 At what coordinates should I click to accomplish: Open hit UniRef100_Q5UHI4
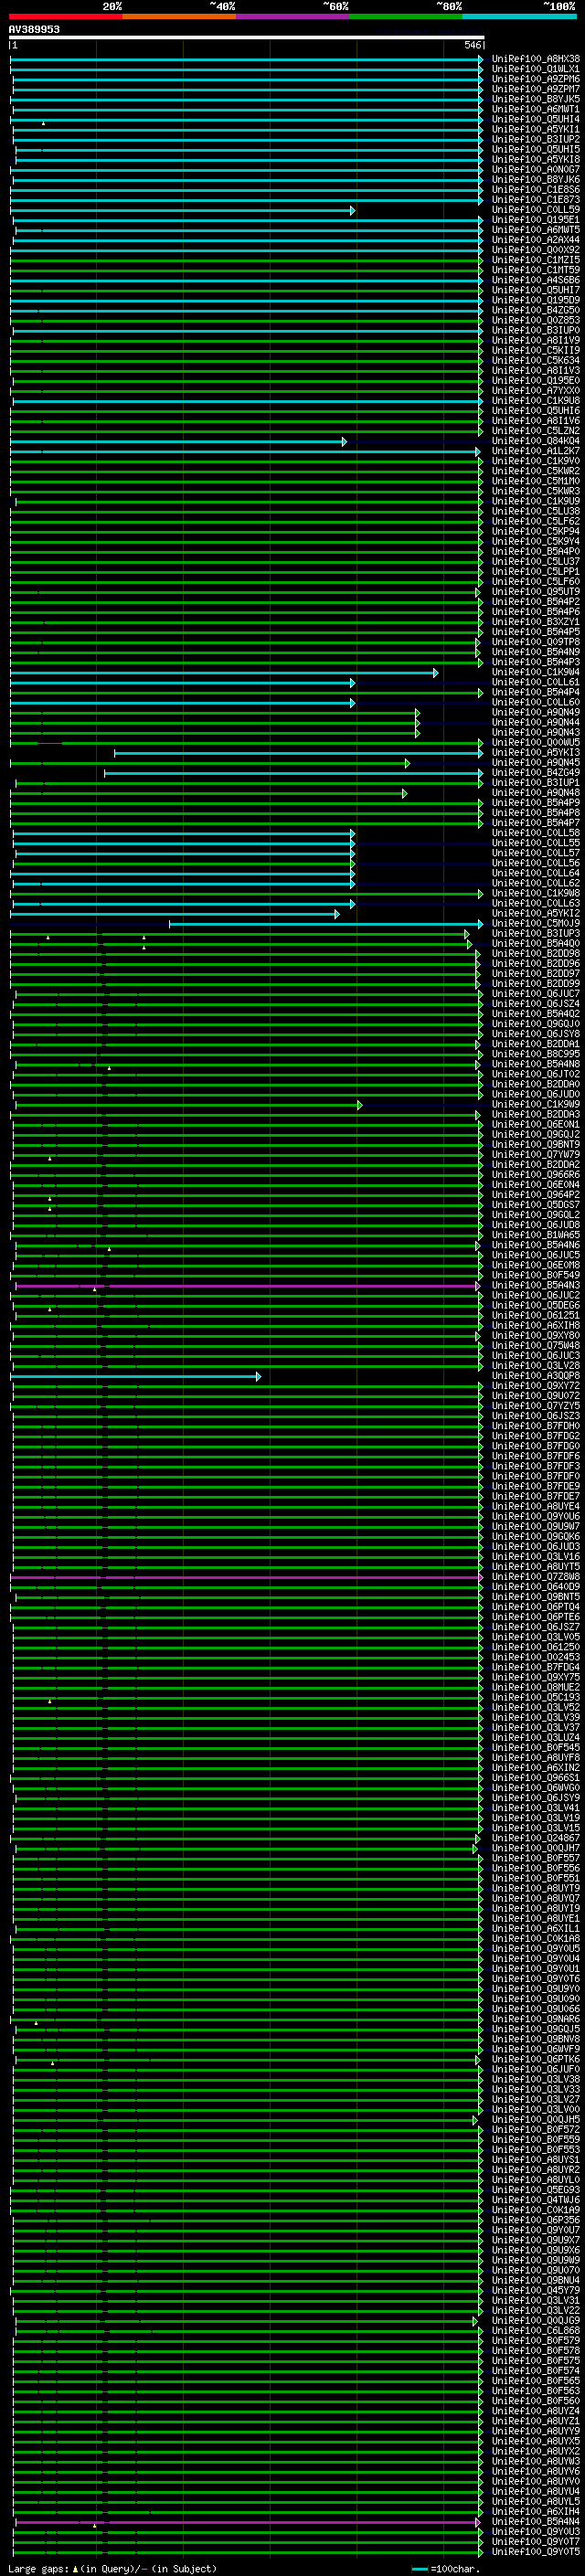tap(535, 119)
